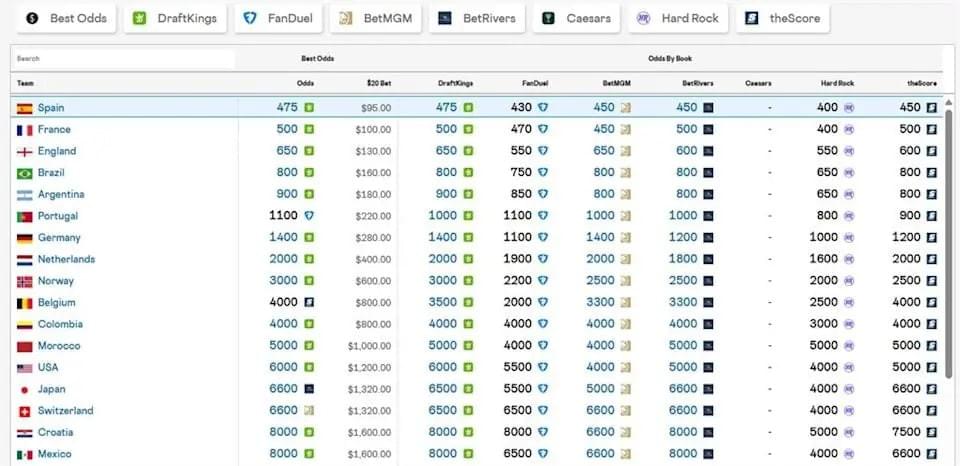Screen dimensions: 960x466
Task: Select Mexico's BetRivers odds 8000
Action: coord(683,454)
